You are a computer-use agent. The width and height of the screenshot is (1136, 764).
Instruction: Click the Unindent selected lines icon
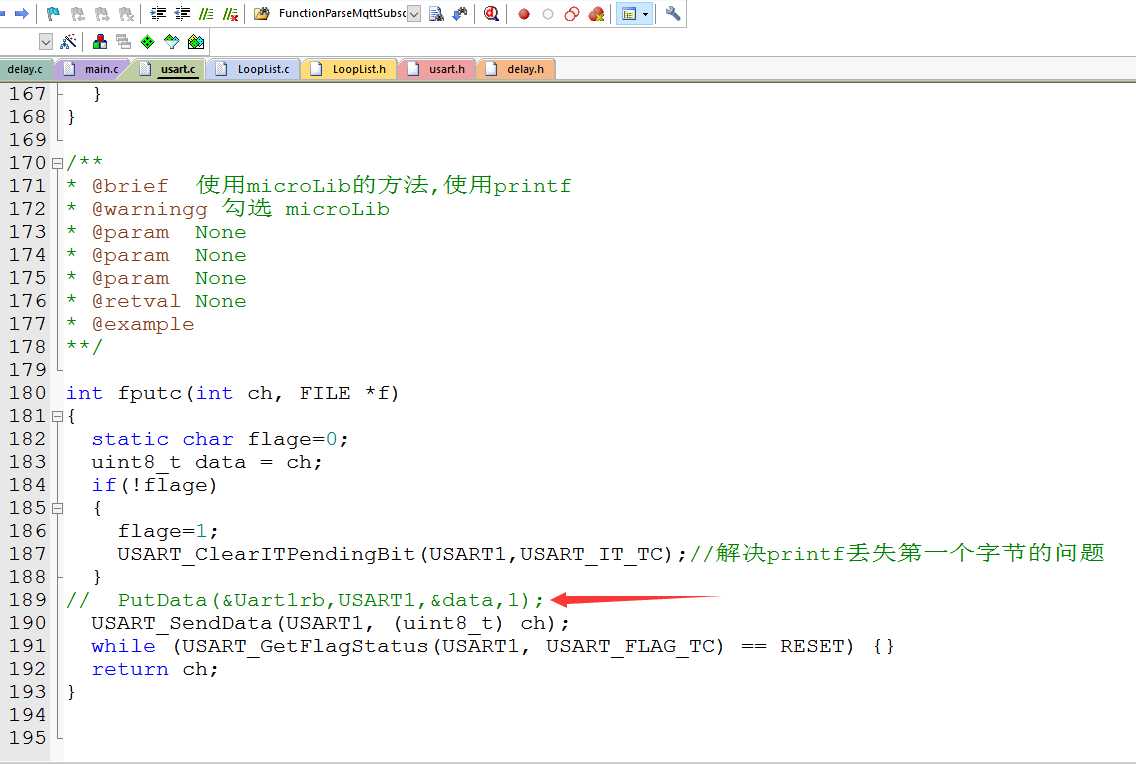pyautogui.click(x=183, y=13)
